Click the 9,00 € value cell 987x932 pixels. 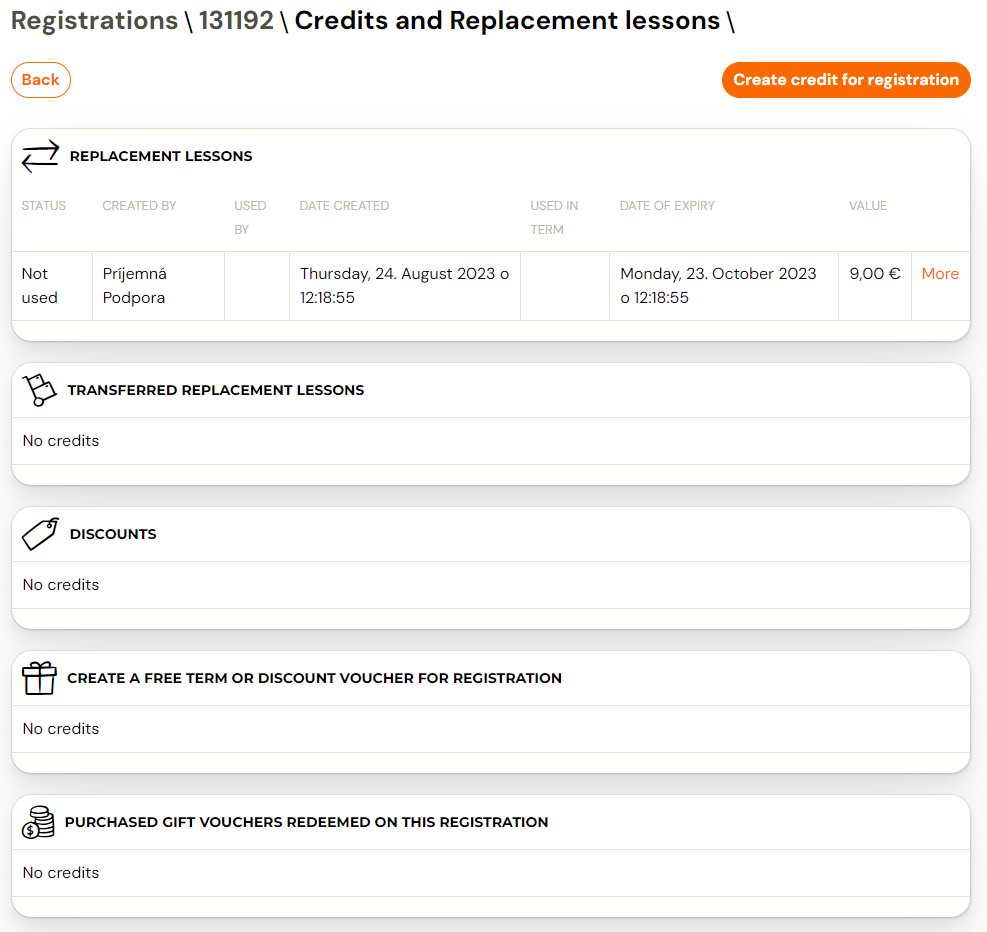[x=875, y=286]
